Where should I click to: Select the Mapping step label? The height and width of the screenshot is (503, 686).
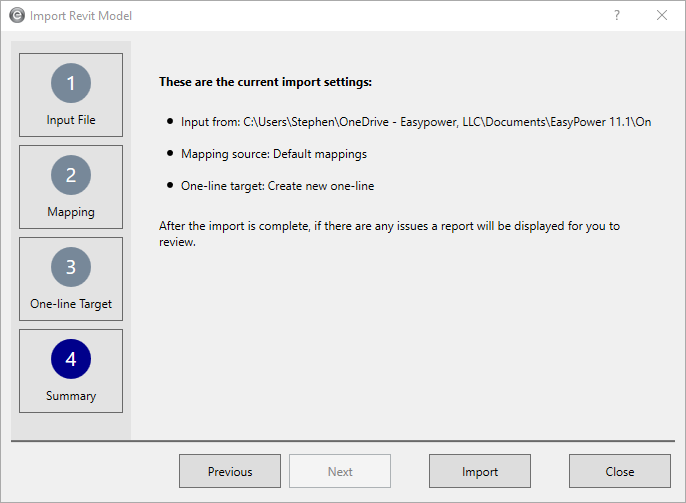[71, 212]
